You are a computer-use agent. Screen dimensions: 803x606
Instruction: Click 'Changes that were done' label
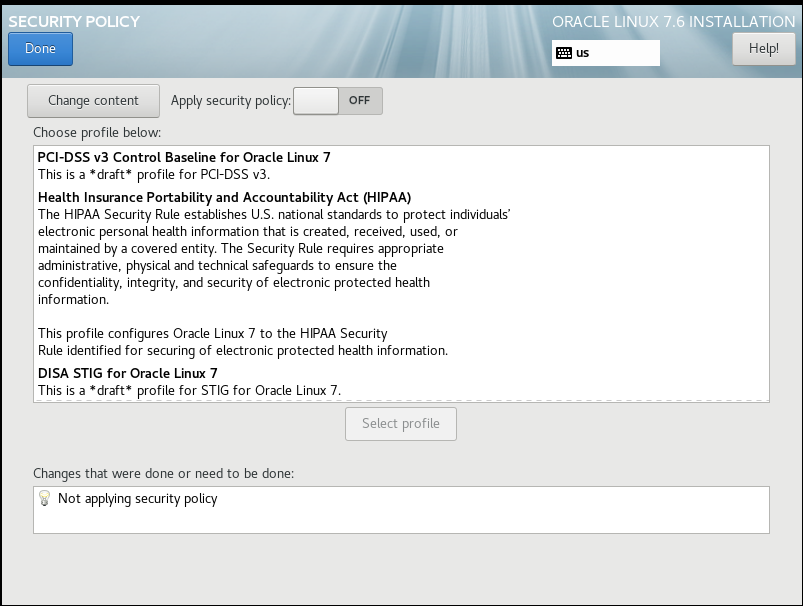[x=163, y=473]
